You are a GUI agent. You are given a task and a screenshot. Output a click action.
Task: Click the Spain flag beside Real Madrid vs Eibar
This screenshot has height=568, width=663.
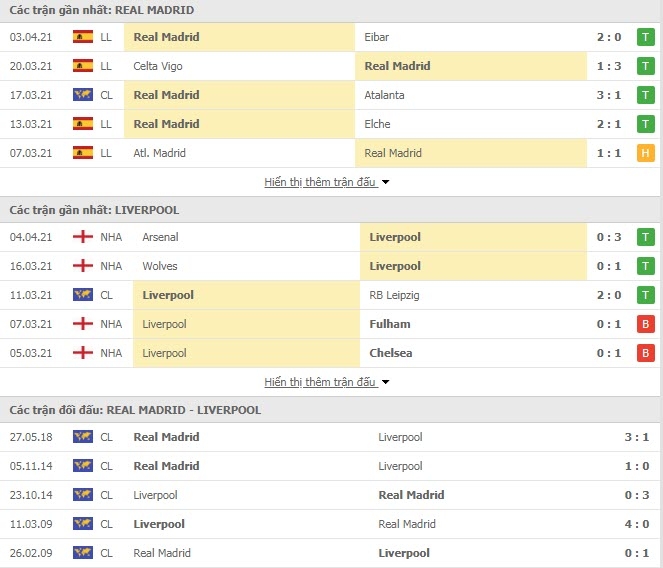(83, 37)
